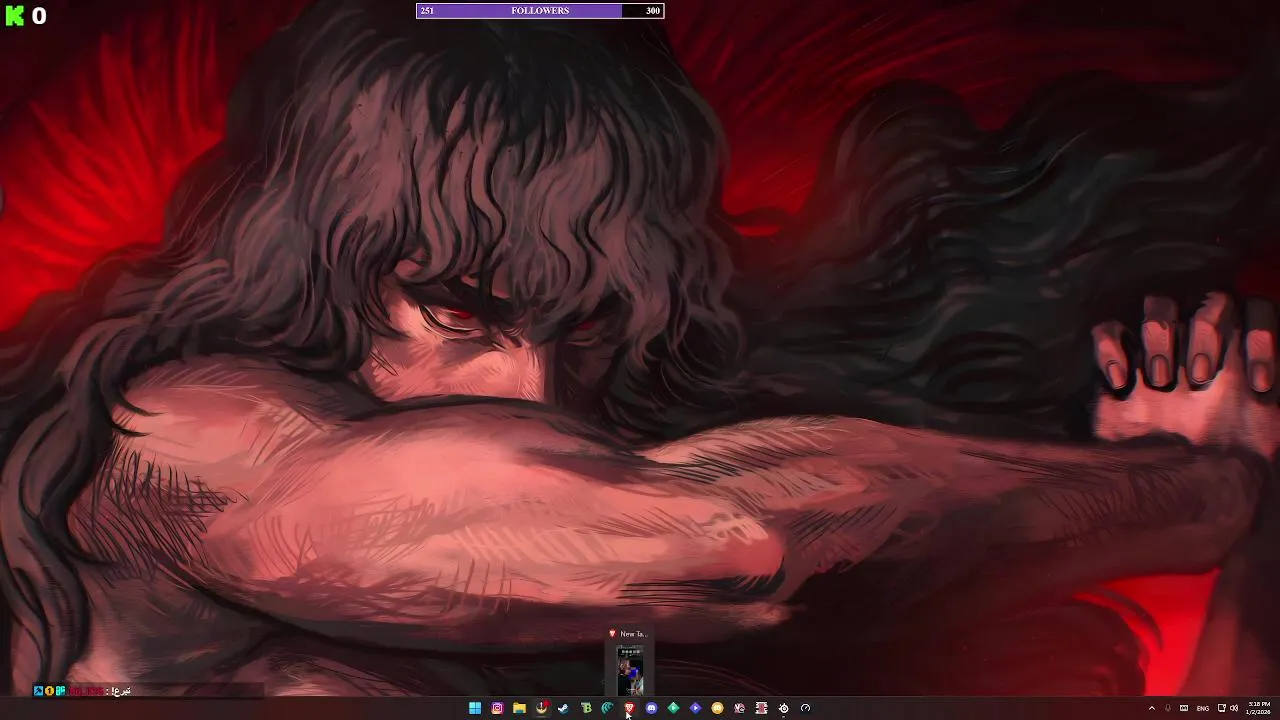Click the microphone tray icon
Viewport: 1280px width, 720px height.
coord(1168,708)
